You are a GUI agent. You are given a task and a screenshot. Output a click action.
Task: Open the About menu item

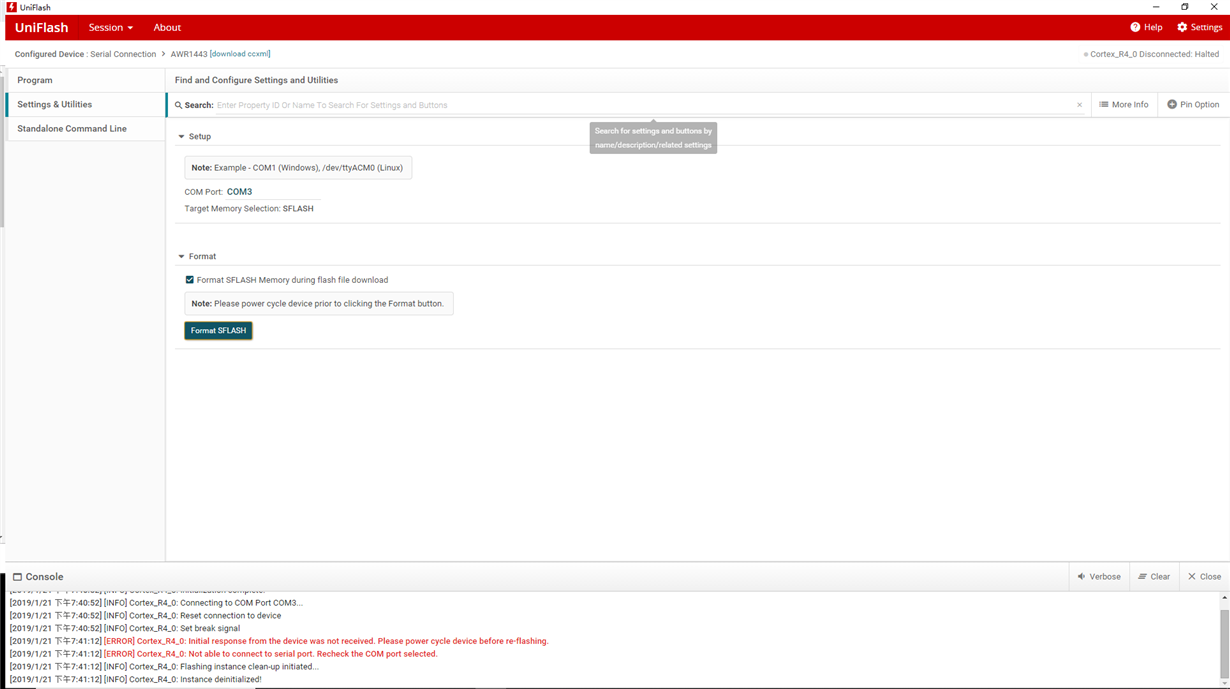point(167,27)
